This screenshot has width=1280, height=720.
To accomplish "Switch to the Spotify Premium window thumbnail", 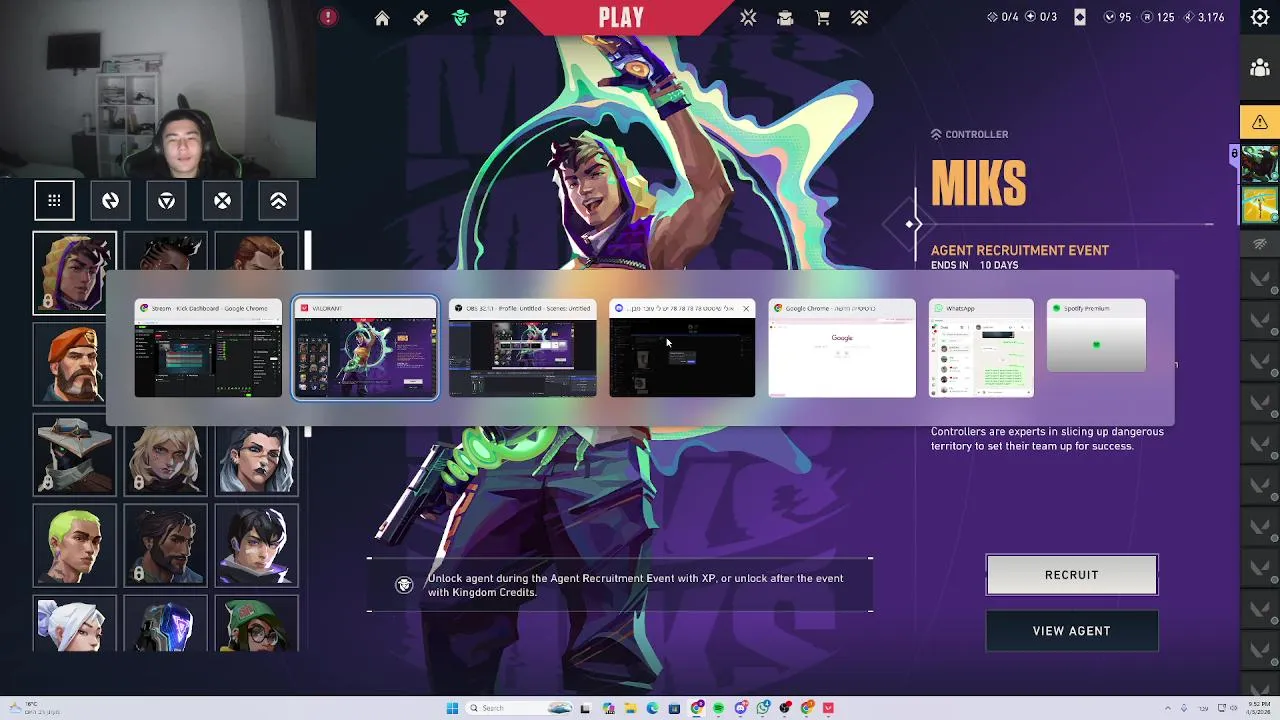I will pos(1096,337).
